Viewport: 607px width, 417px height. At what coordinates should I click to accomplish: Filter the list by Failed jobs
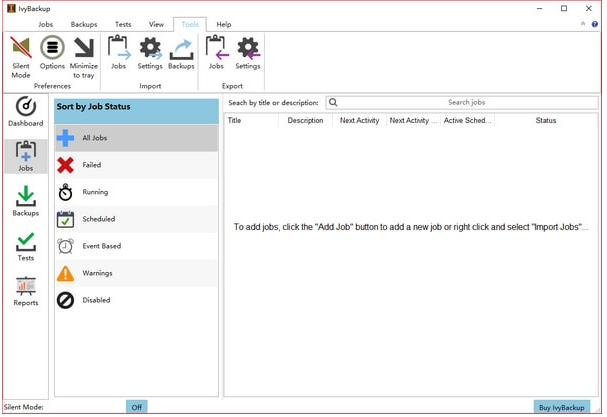click(136, 165)
